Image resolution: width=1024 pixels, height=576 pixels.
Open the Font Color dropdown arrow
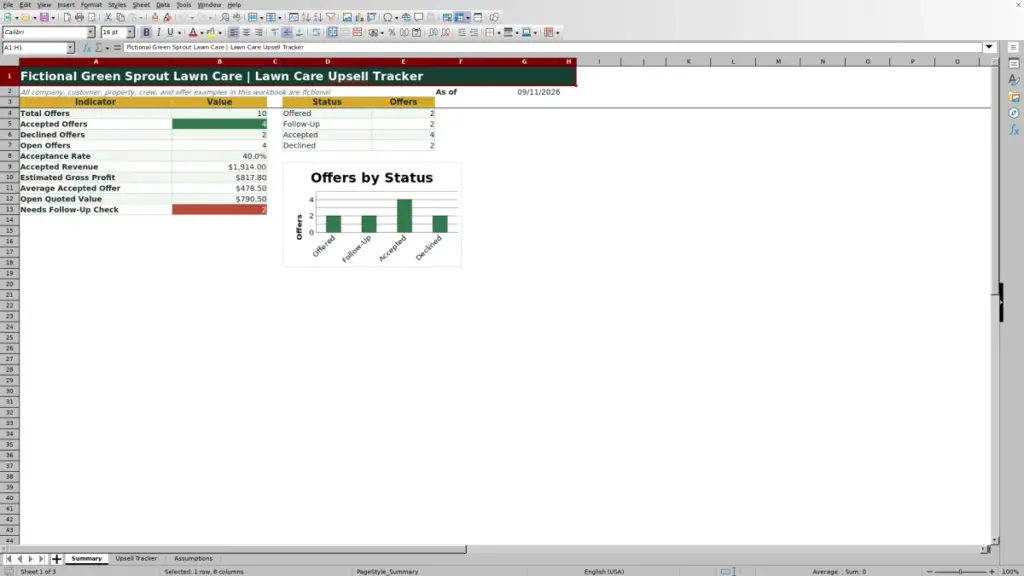(x=202, y=33)
